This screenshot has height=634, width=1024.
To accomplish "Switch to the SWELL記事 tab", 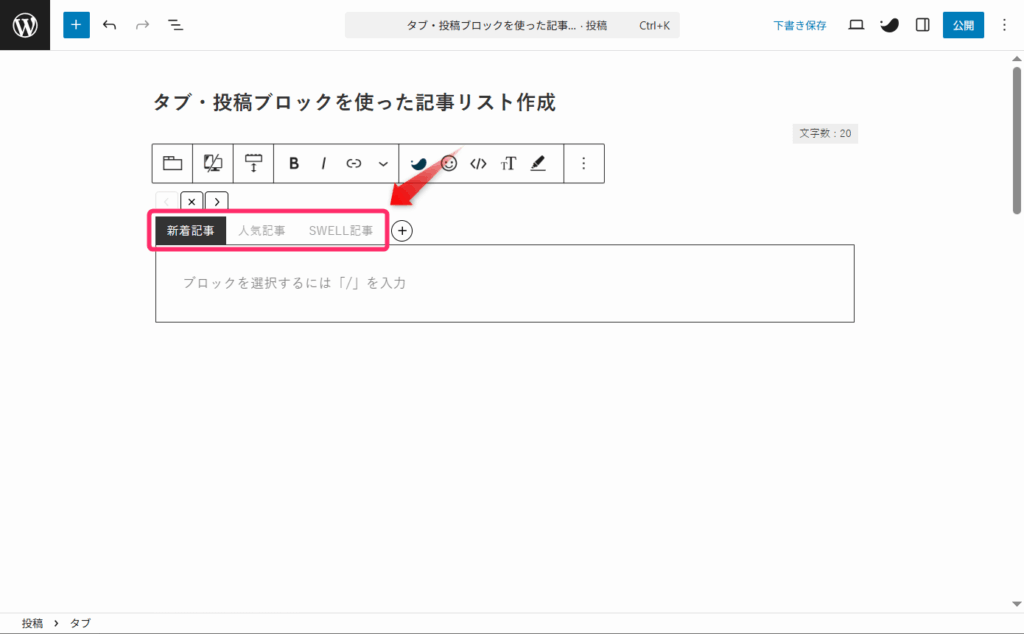I will pyautogui.click(x=341, y=230).
